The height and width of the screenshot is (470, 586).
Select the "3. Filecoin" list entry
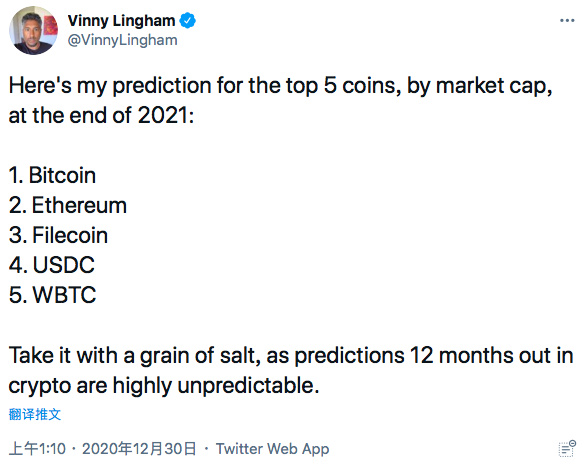point(58,235)
